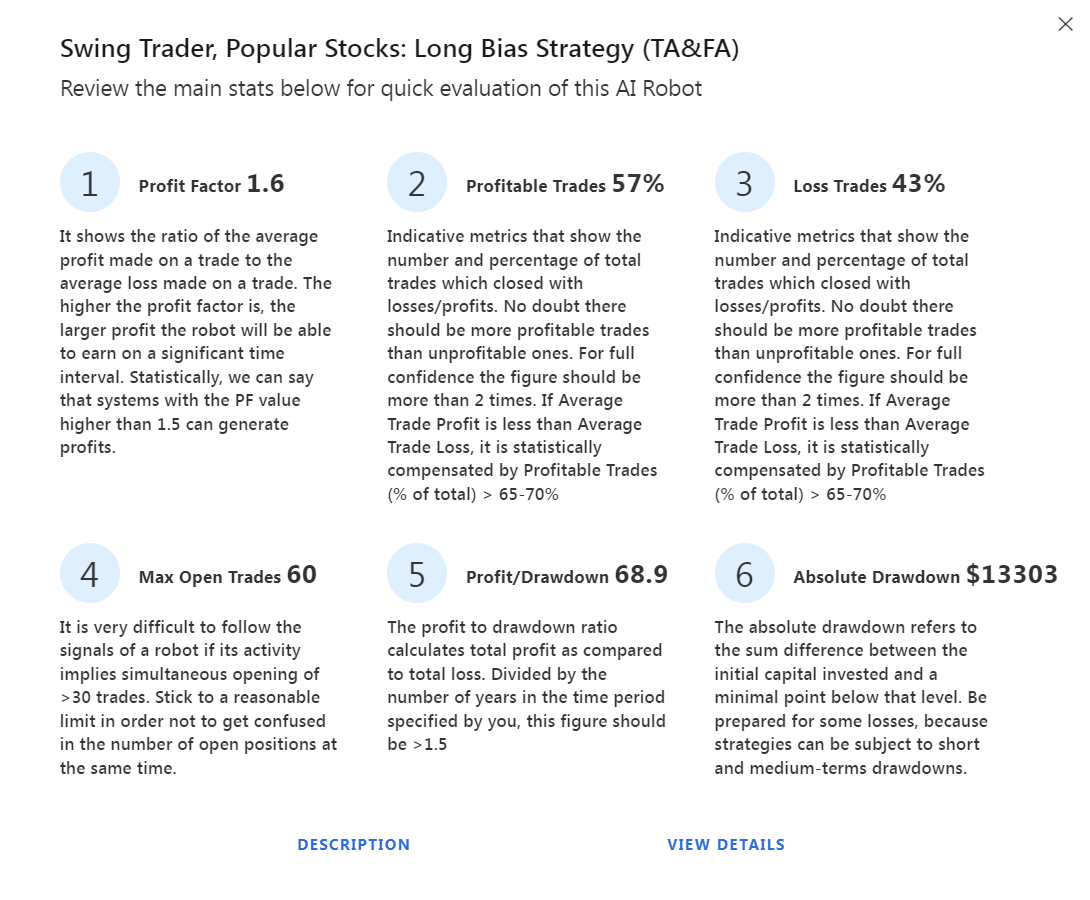Image resolution: width=1090 pixels, height=900 pixels.
Task: Click the 'Review the main stats' subtitle
Action: pyautogui.click(x=381, y=89)
